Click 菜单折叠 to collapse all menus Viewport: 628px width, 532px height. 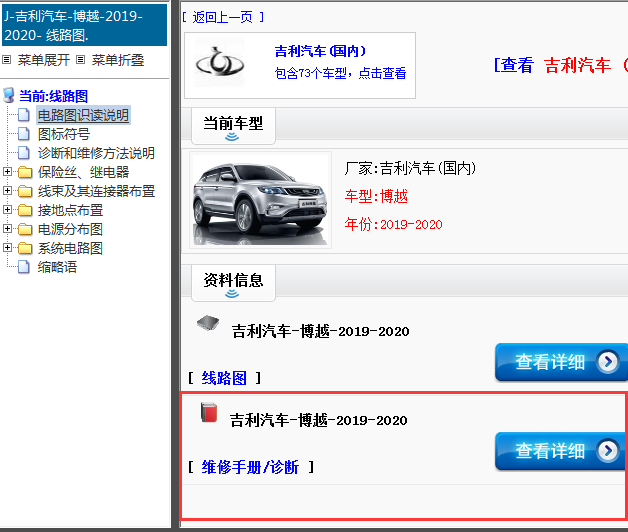[118, 60]
